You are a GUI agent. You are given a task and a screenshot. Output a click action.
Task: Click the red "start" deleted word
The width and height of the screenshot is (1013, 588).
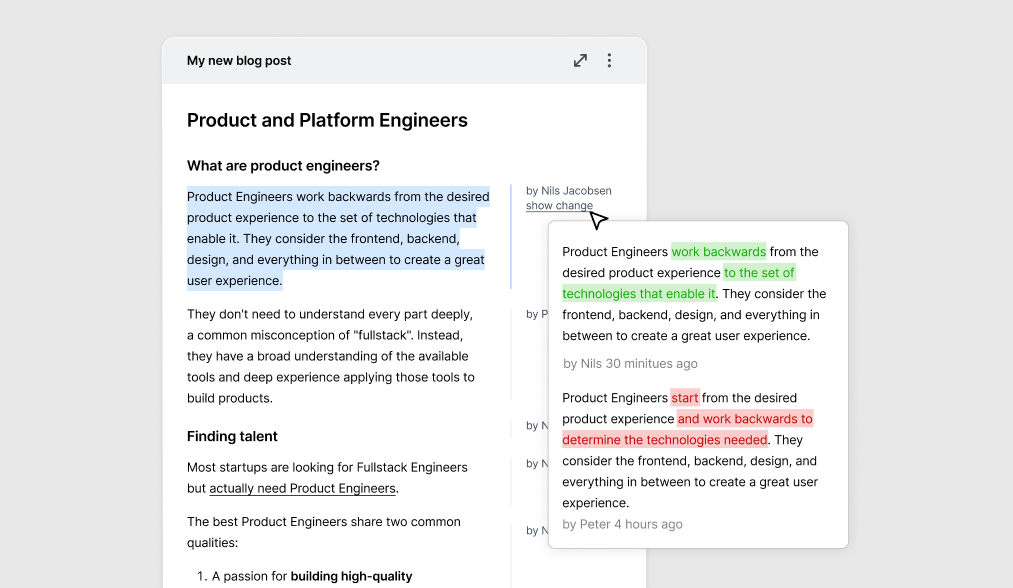(685, 397)
